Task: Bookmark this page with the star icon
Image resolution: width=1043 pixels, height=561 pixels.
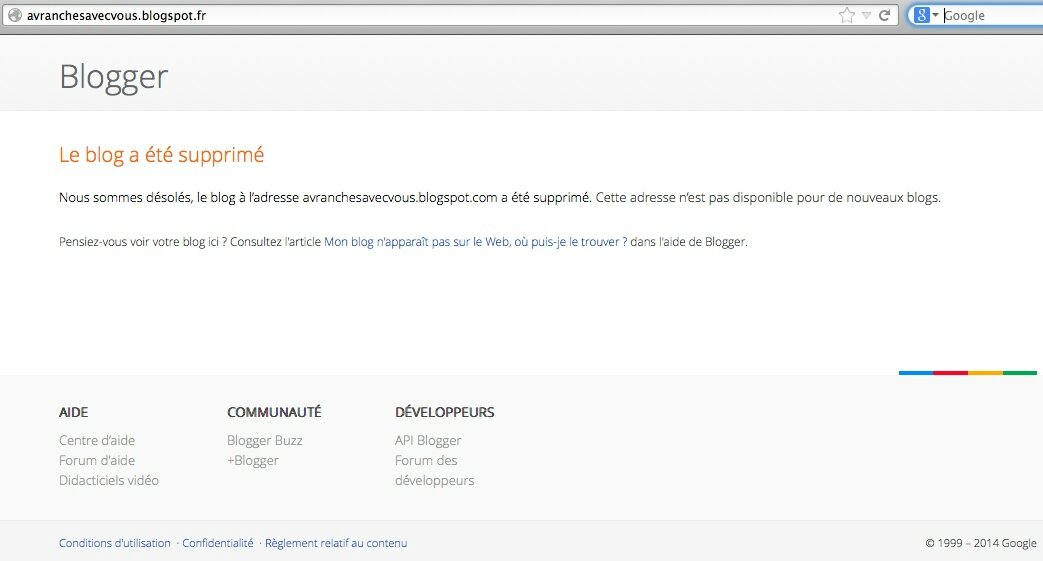Action: (x=847, y=15)
